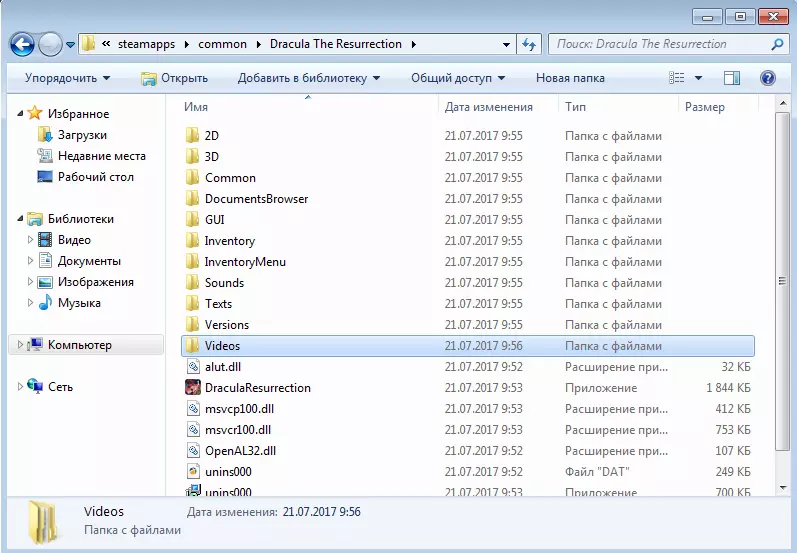Screen dimensions: 797x553
Task: Open the Упорядочить menu
Action: pyautogui.click(x=67, y=78)
